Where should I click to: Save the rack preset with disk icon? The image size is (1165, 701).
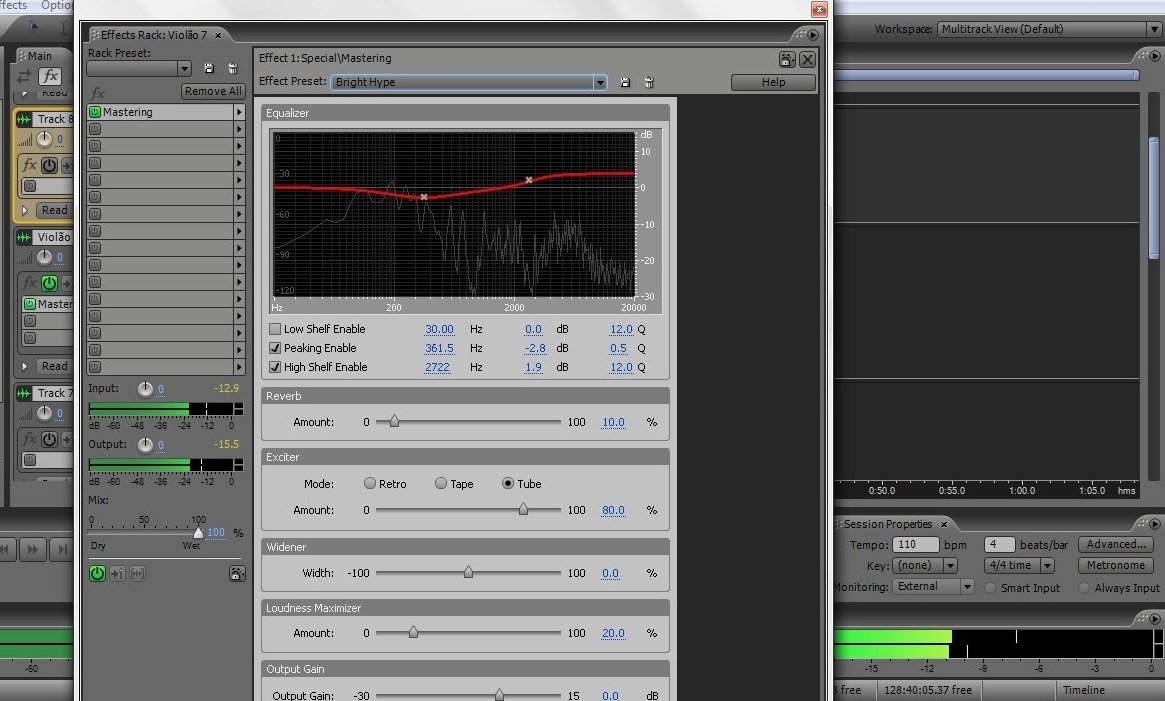[209, 68]
